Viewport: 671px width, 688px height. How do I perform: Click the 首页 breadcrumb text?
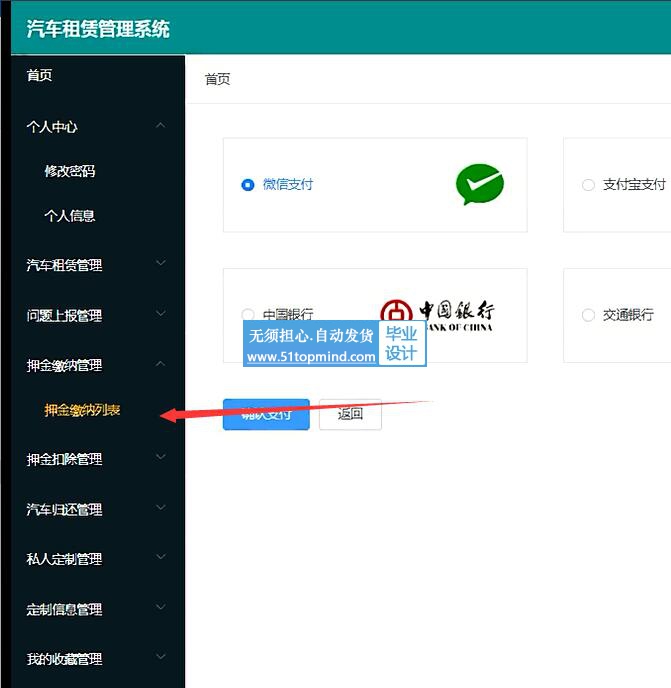point(218,79)
